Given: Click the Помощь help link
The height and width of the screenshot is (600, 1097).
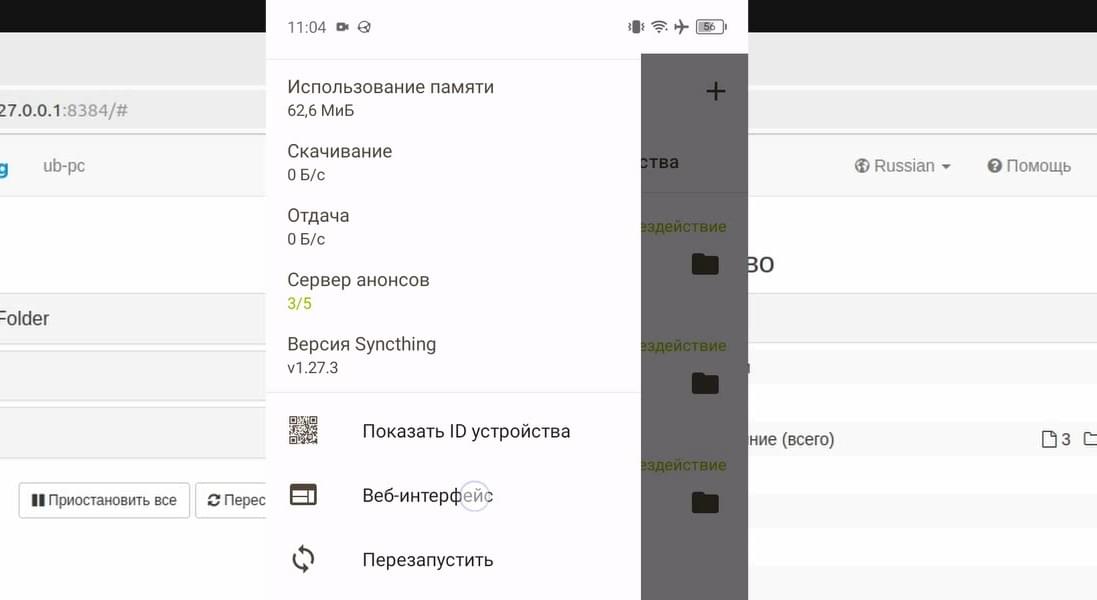Looking at the screenshot, I should 1029,166.
